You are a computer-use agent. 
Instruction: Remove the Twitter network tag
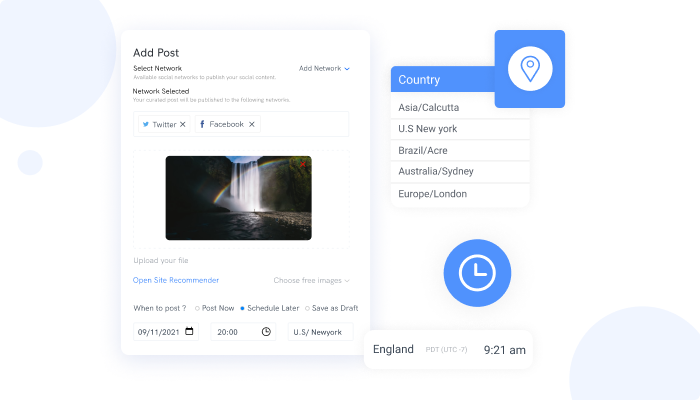(x=183, y=125)
